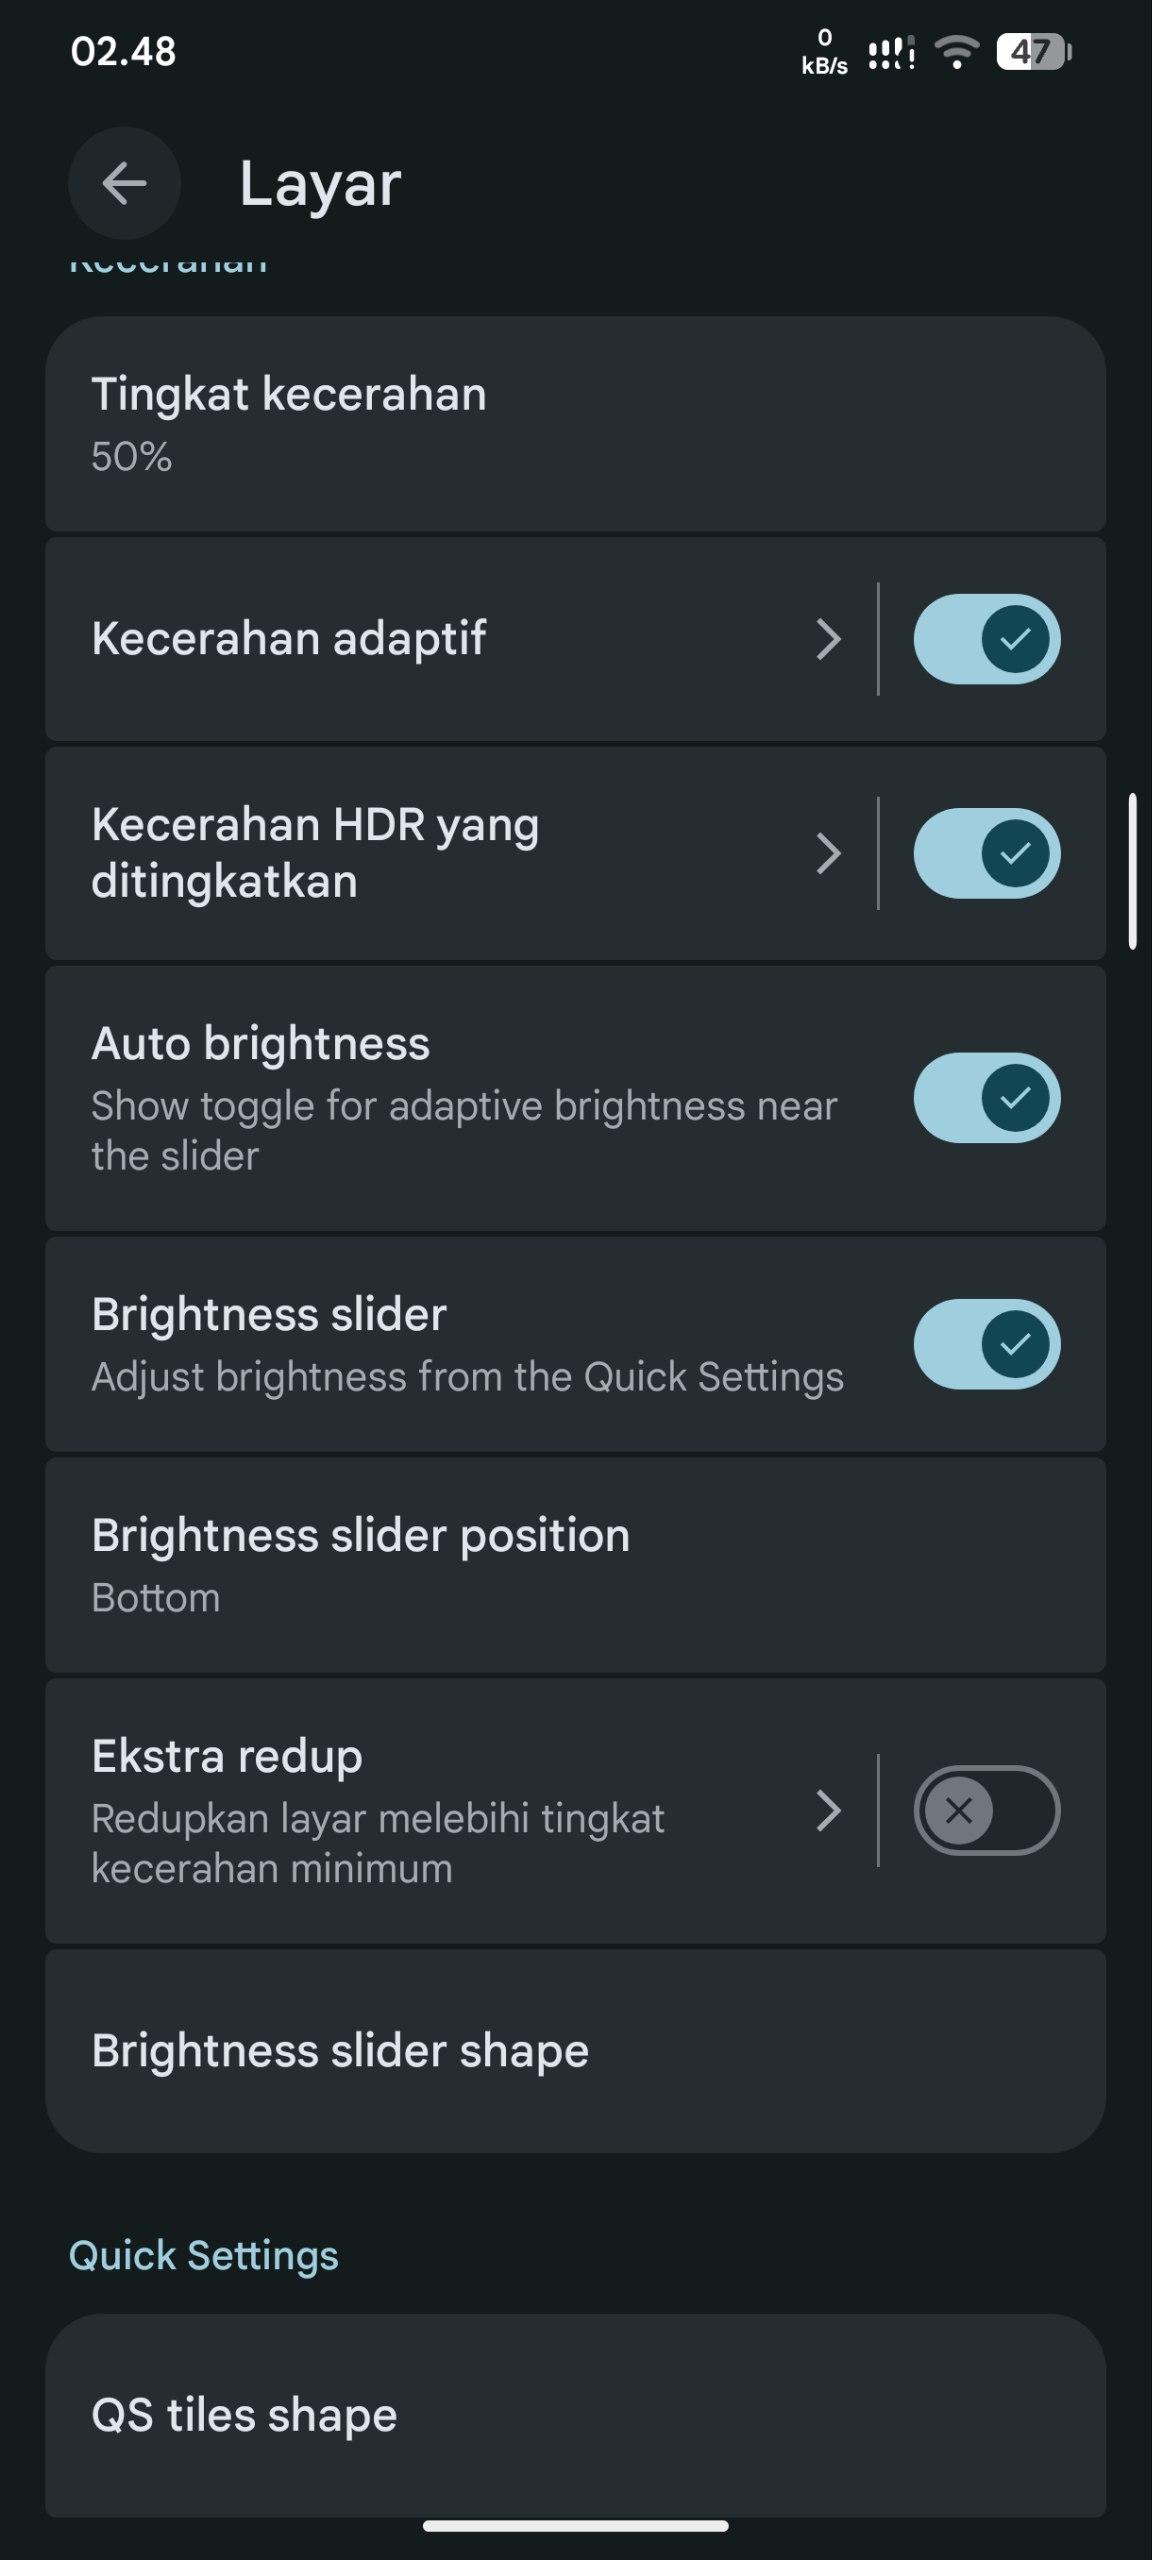Disable the Brightness slider switch

pyautogui.click(x=986, y=1343)
